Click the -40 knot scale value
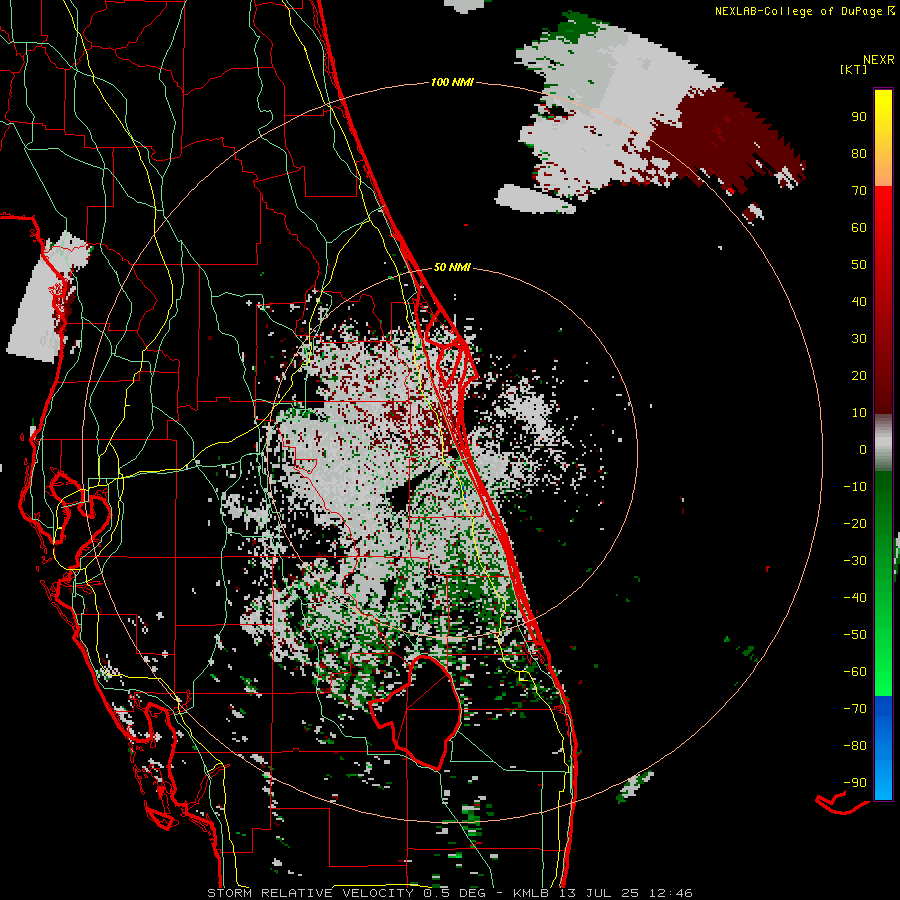Viewport: 900px width, 900px height. [x=855, y=598]
